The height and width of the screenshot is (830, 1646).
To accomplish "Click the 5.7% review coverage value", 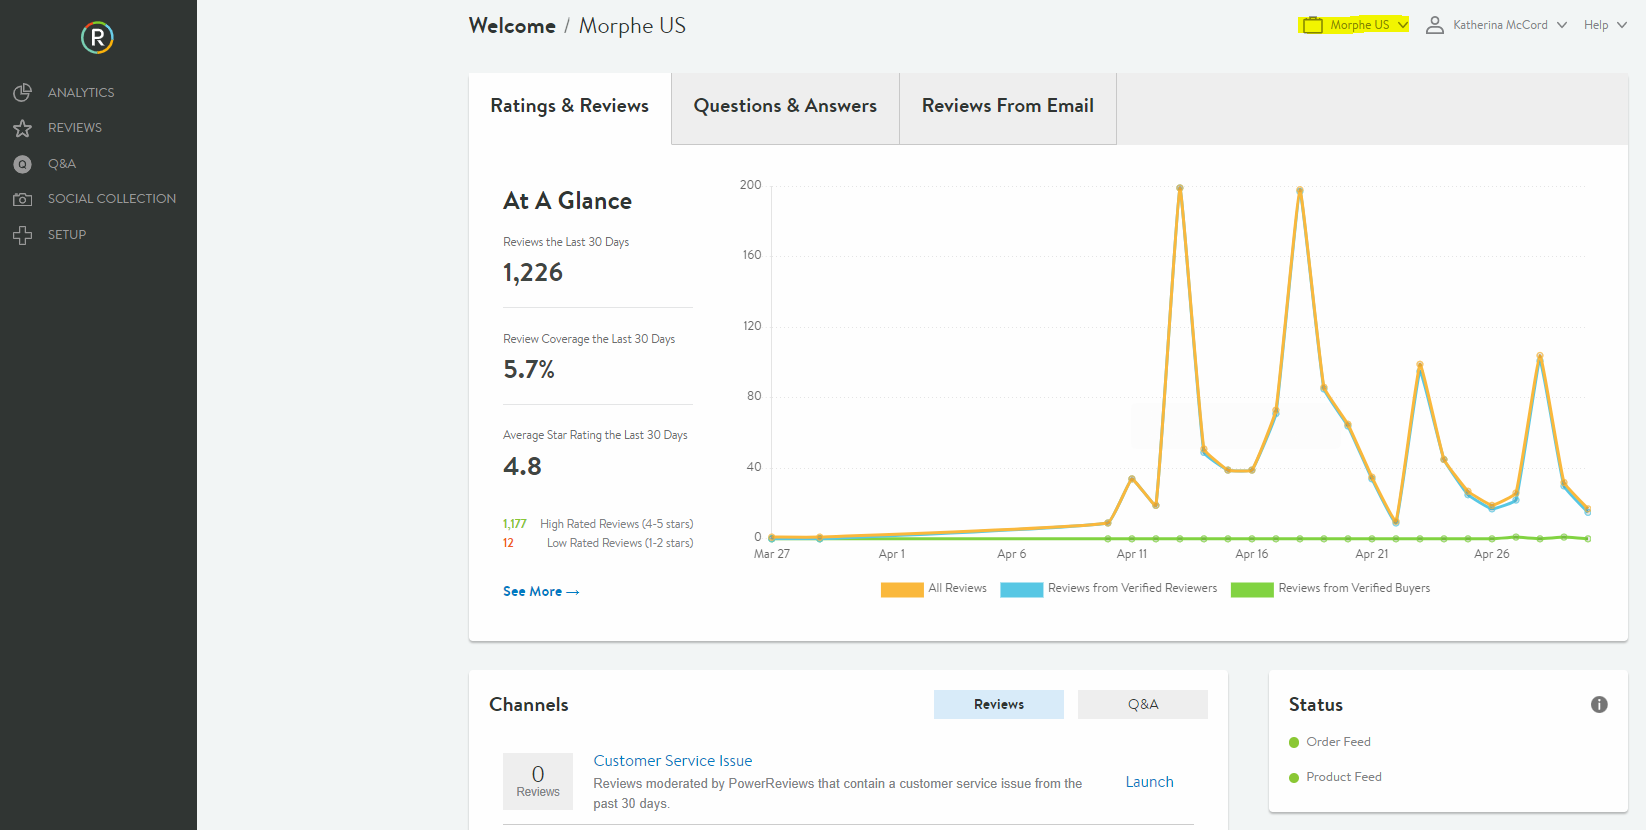I will (x=529, y=370).
